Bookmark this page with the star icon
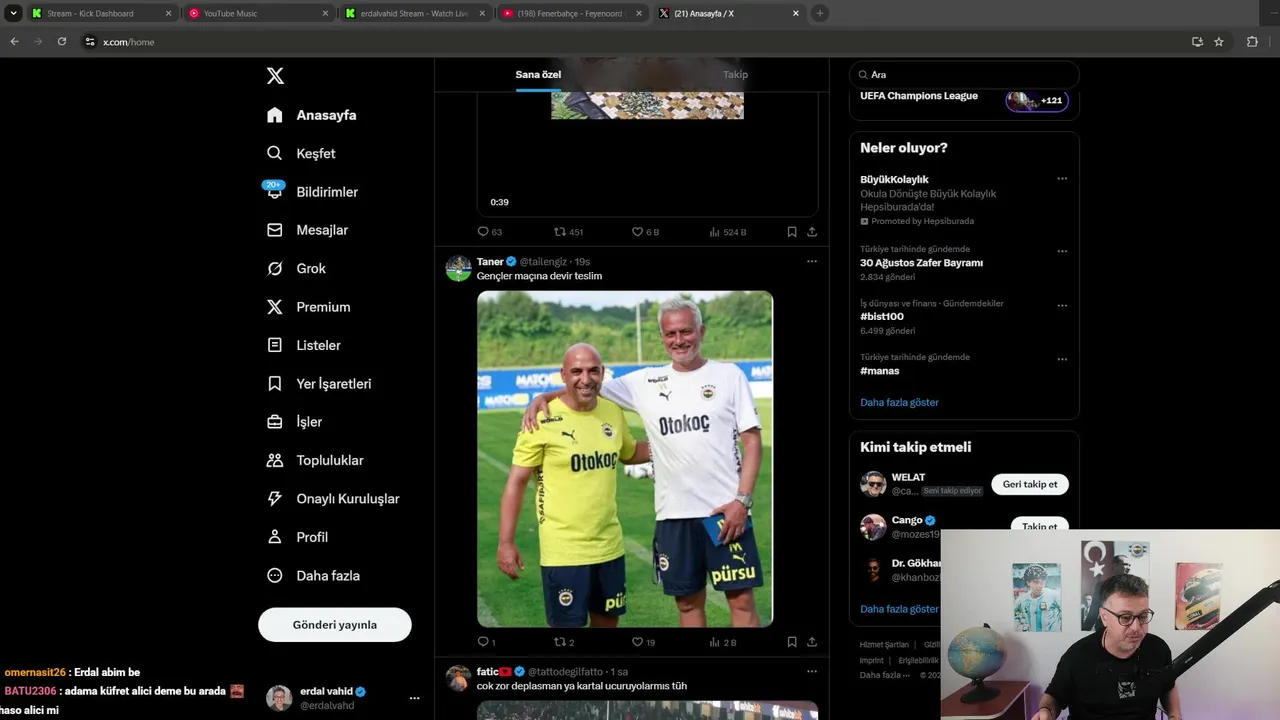The image size is (1280, 720). tap(1219, 42)
